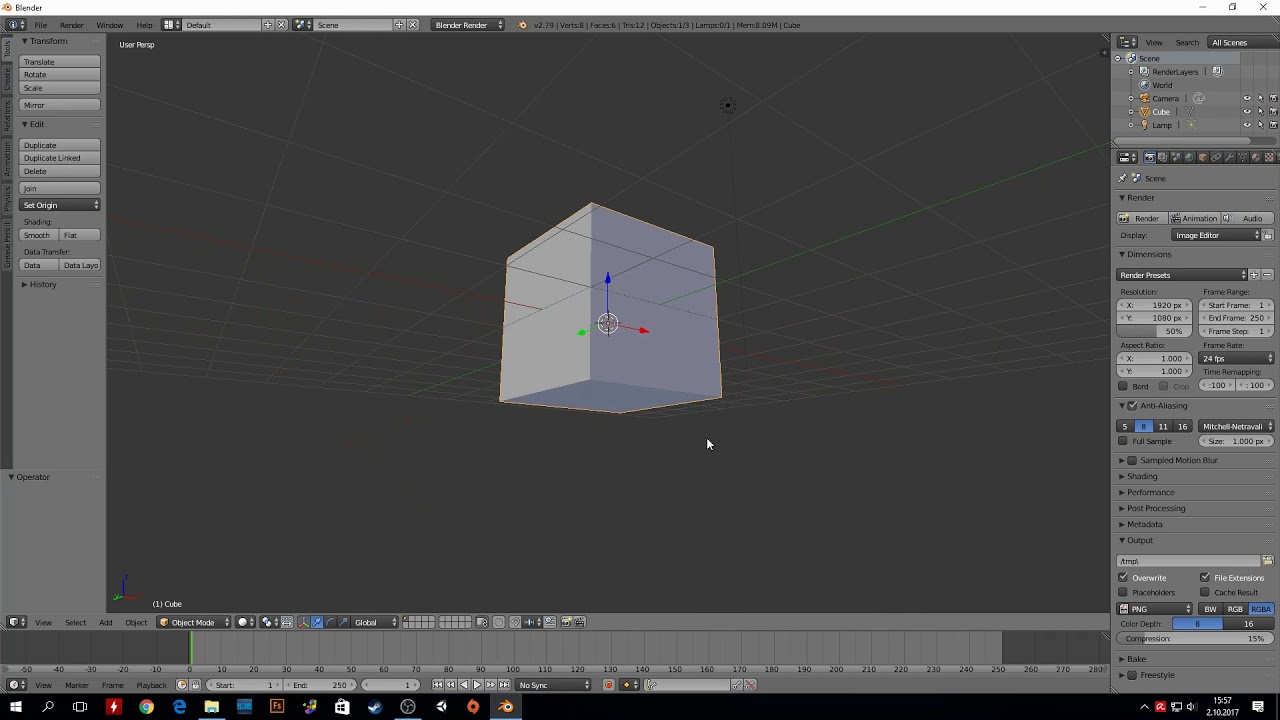Open the Global transform orientation dropdown

(376, 622)
